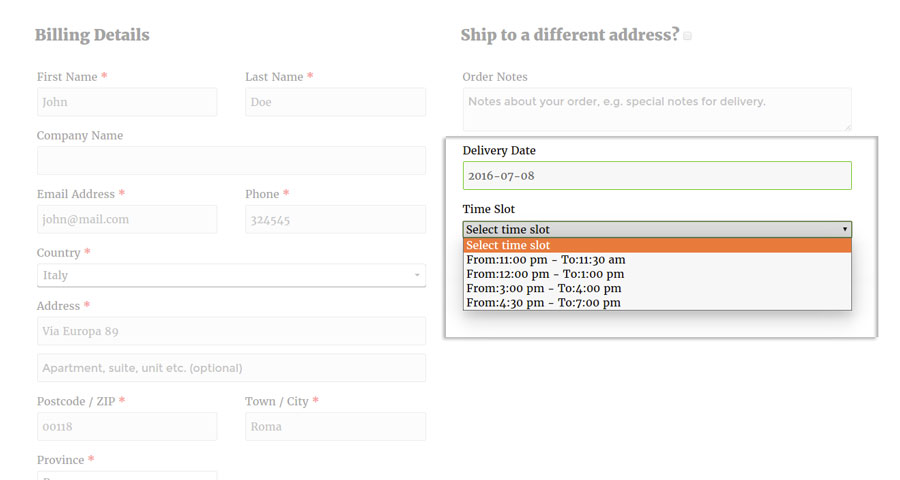This screenshot has height=480, width=900.
Task: Click into the Last Name field
Action: (335, 102)
